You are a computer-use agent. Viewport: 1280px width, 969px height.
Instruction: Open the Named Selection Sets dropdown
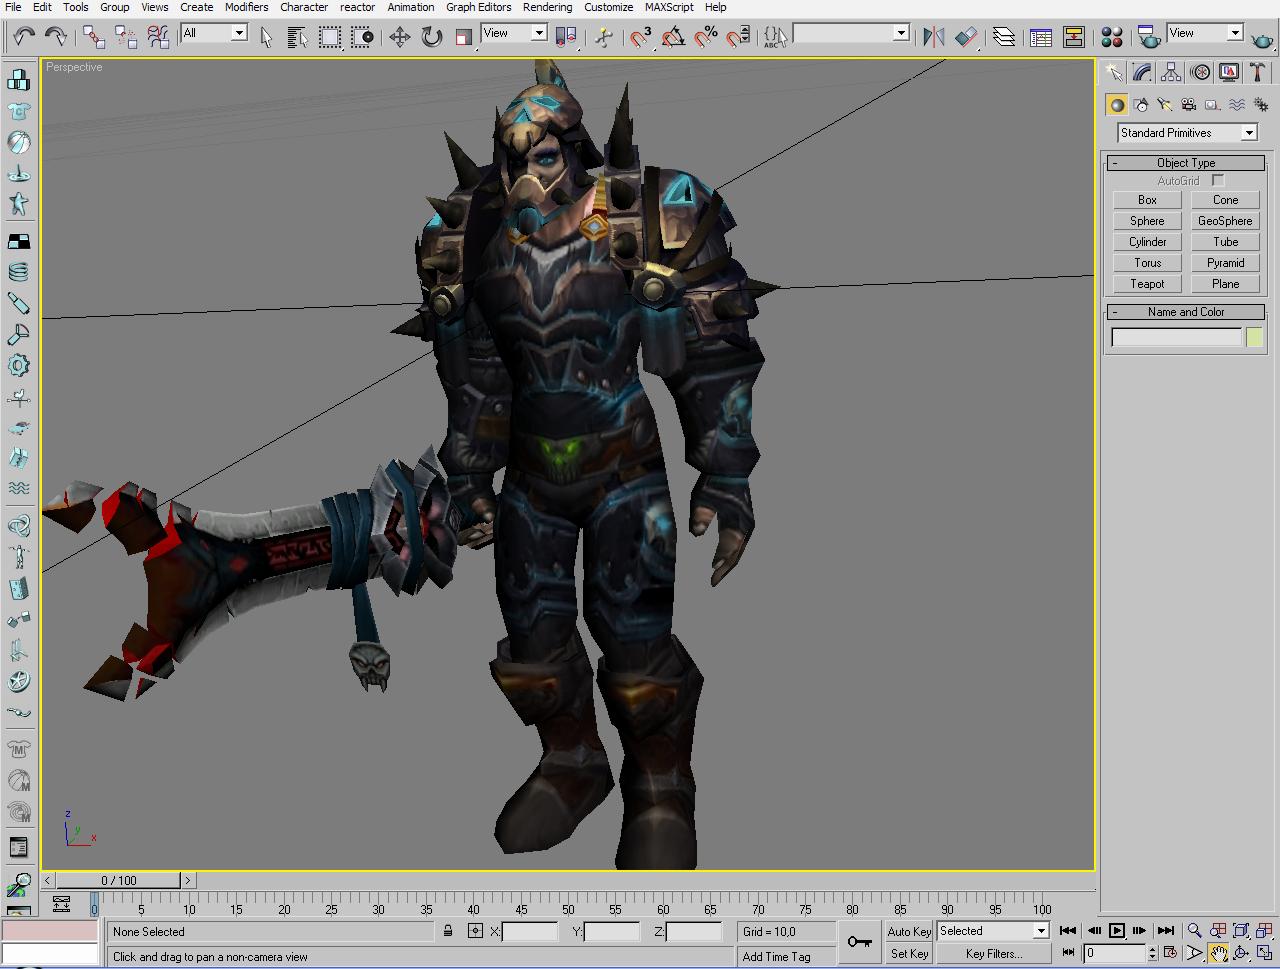tap(851, 33)
